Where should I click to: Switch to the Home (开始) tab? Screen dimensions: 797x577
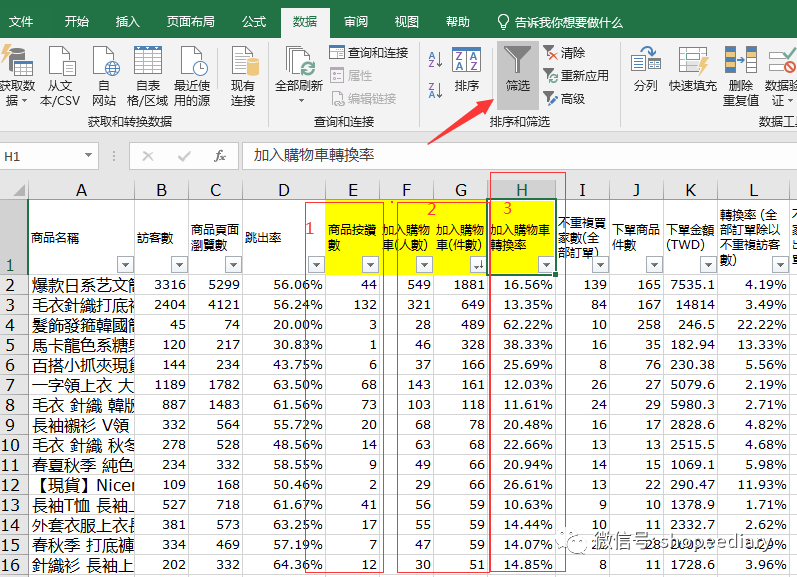click(x=77, y=22)
